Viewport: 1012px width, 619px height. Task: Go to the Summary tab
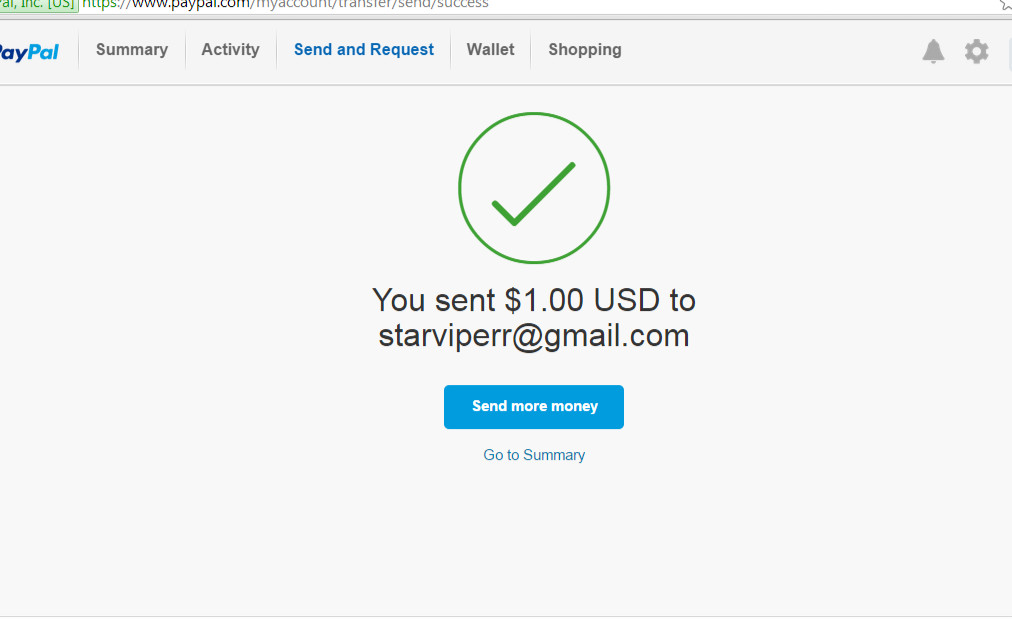click(132, 50)
